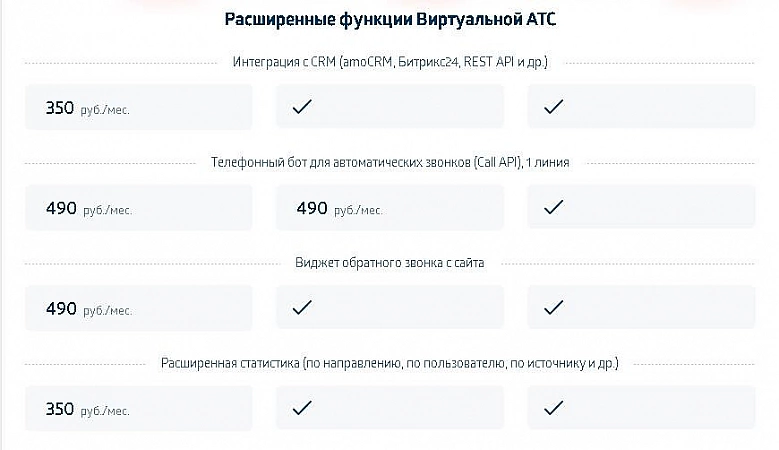This screenshot has height=450, width=779.
Task: Click the 'Расширенные функции Виртуальной АТС' title
Action: (389, 20)
